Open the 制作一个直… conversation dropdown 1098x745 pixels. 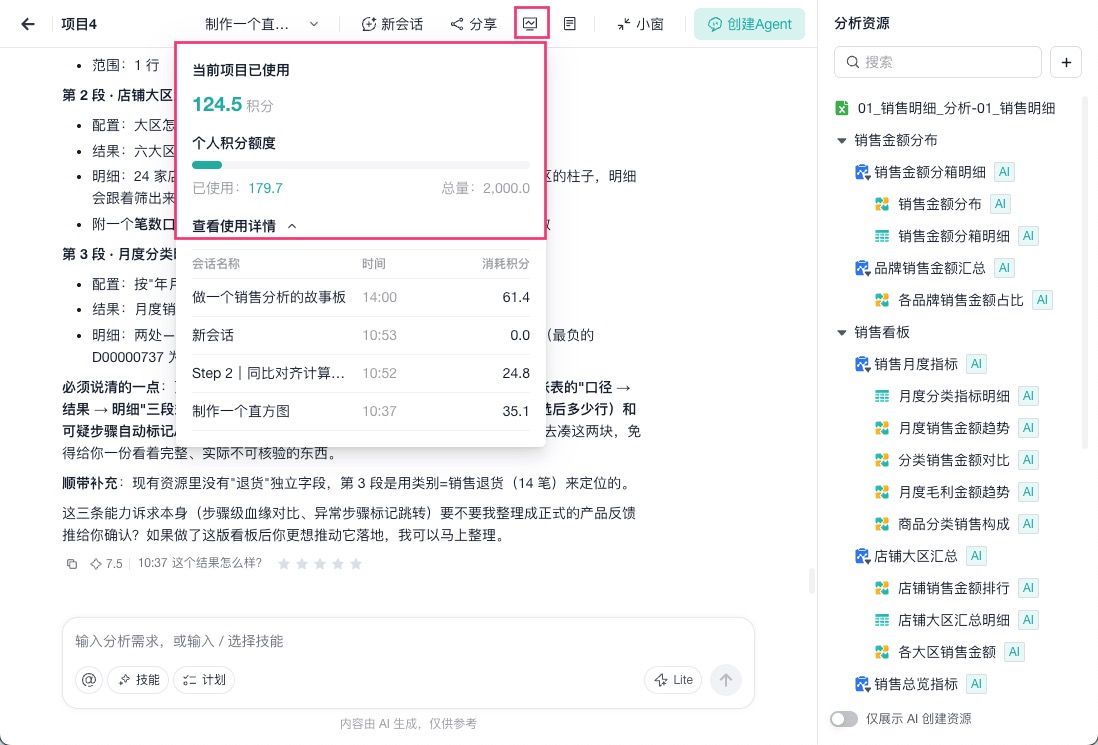(x=262, y=24)
